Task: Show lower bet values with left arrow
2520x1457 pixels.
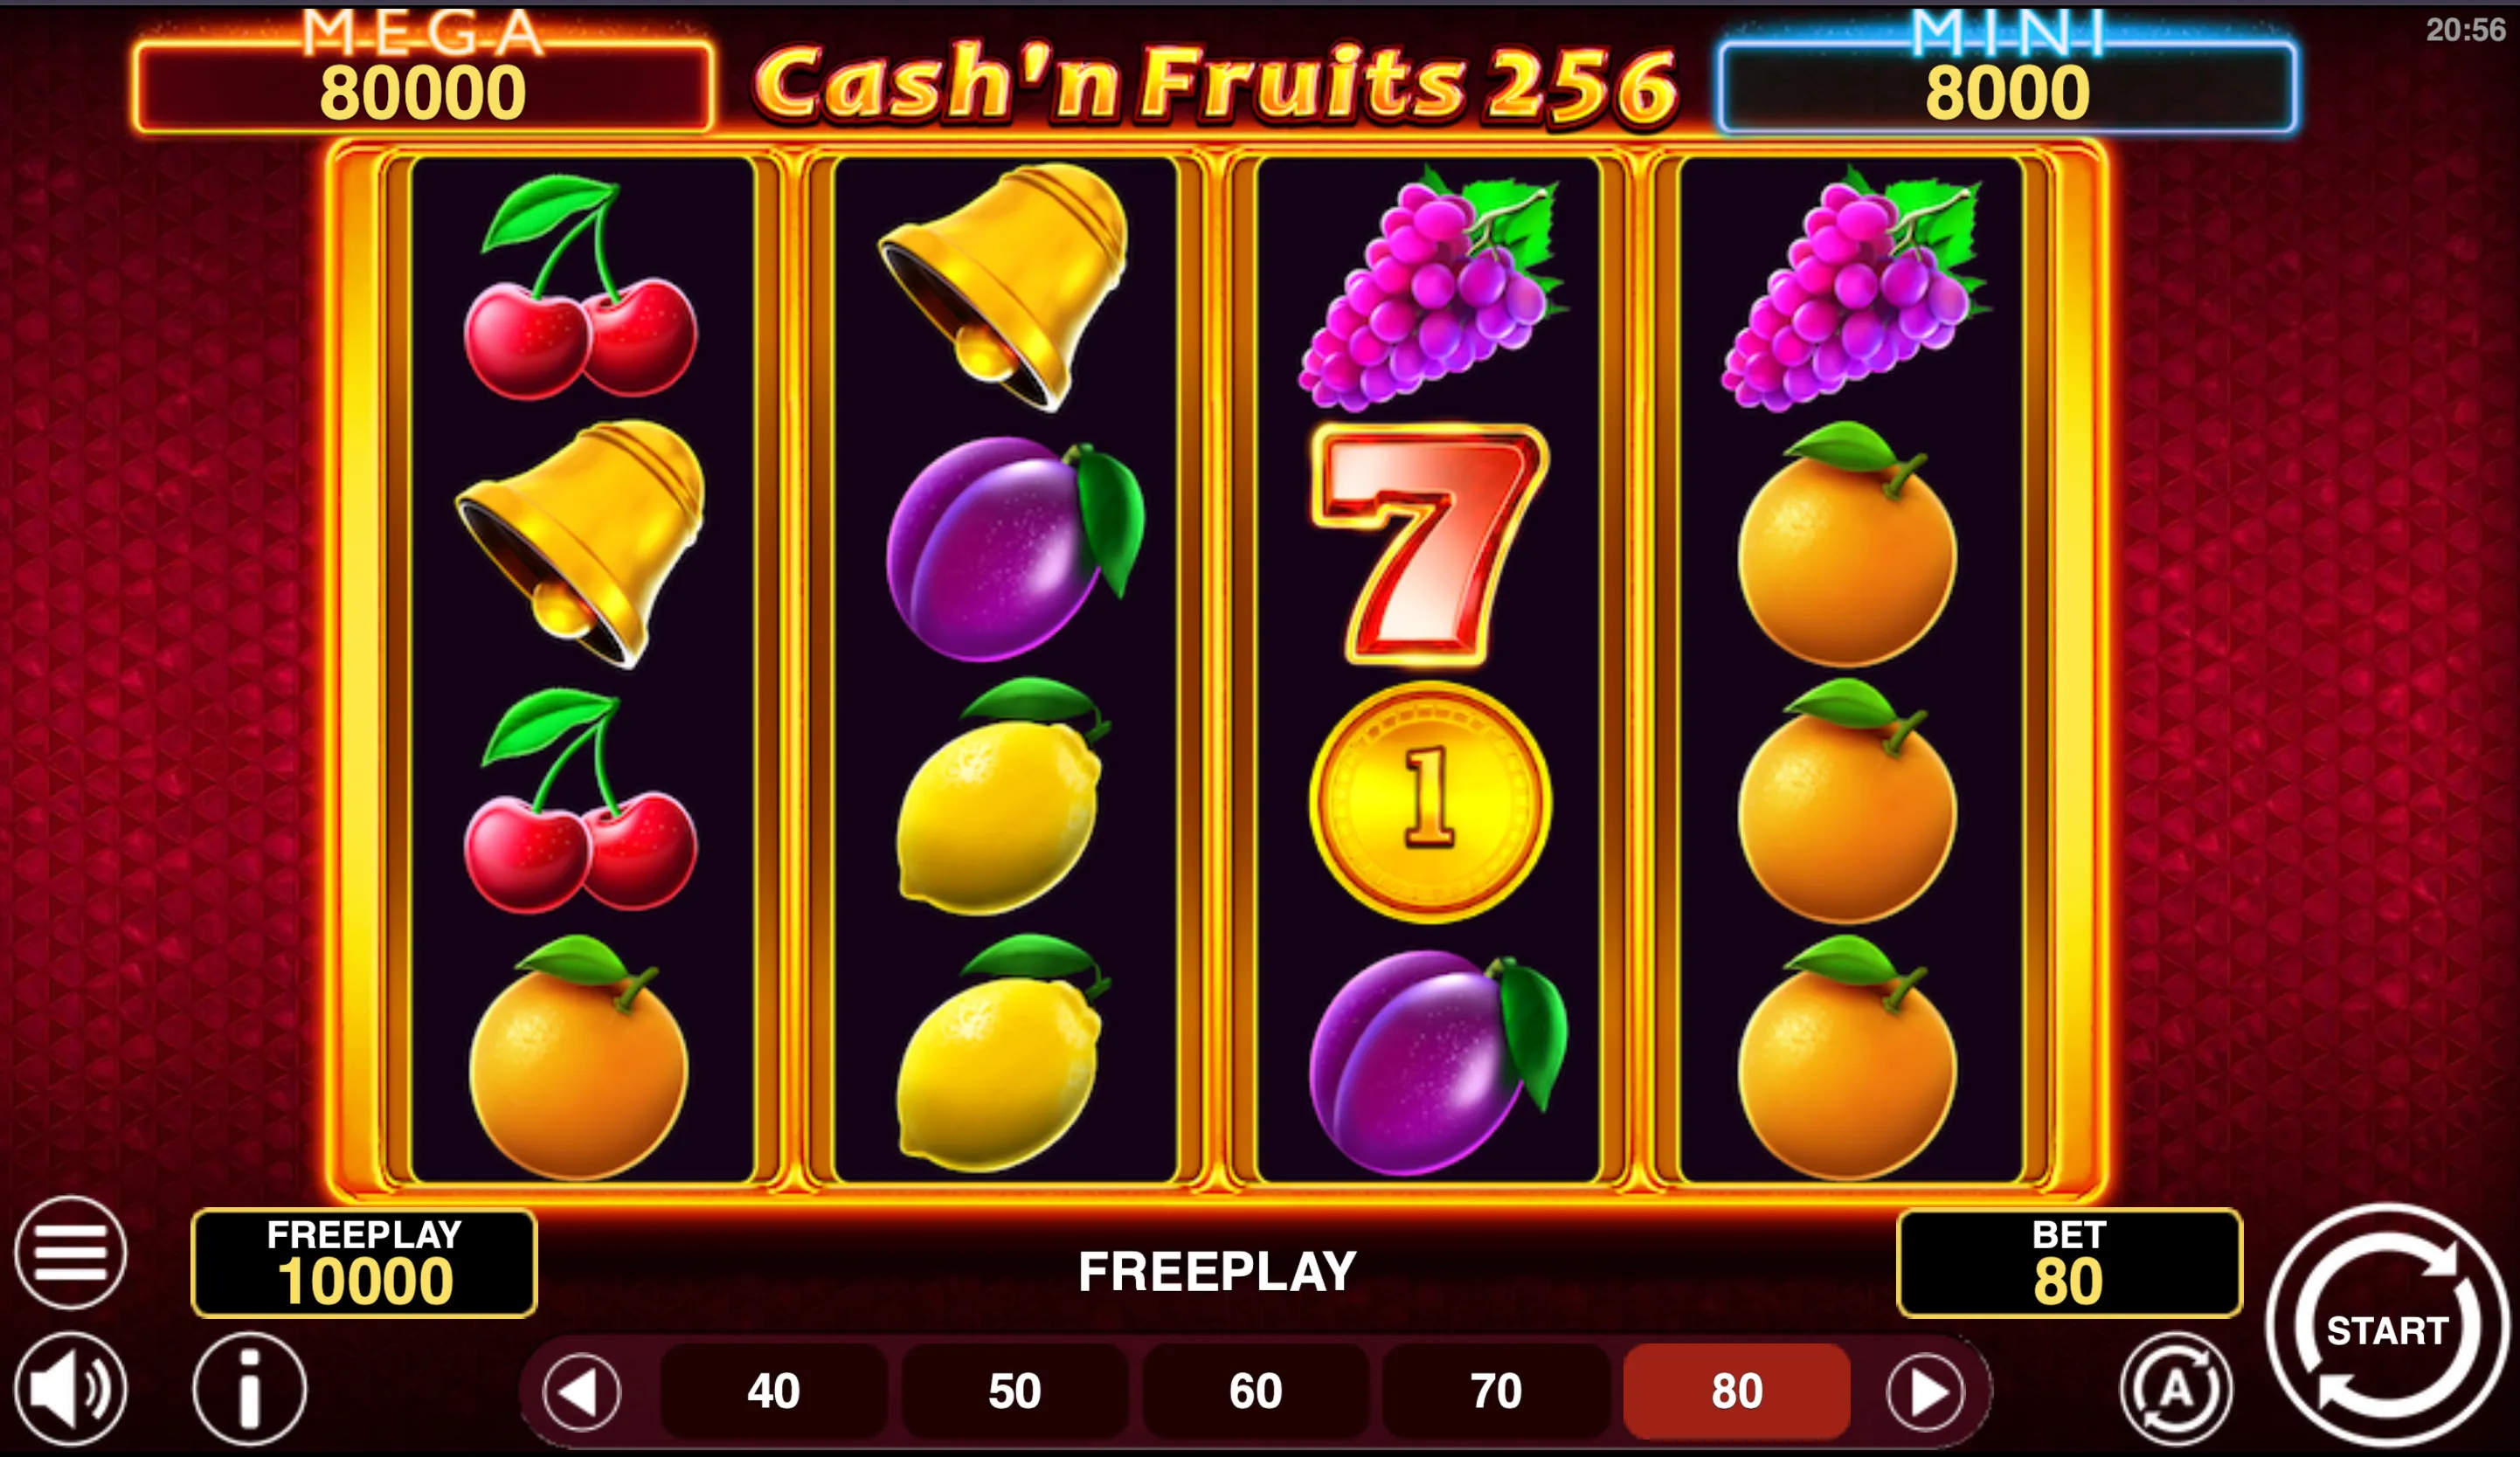Action: (582, 1391)
